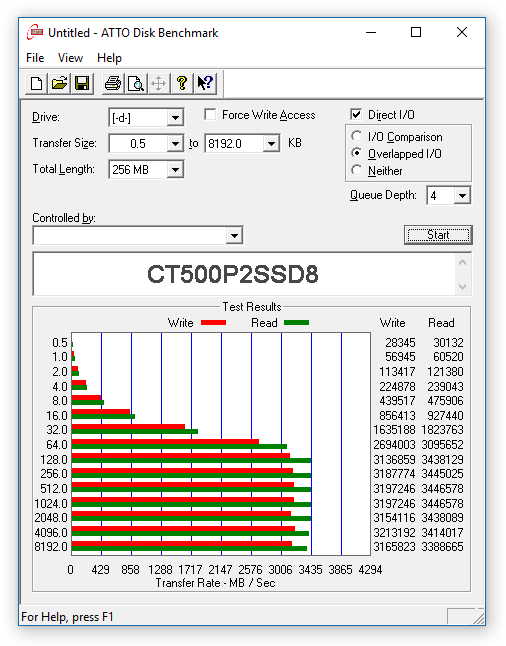Select the Neither radio button
Viewport: 506px width, 646px height.
[356, 170]
